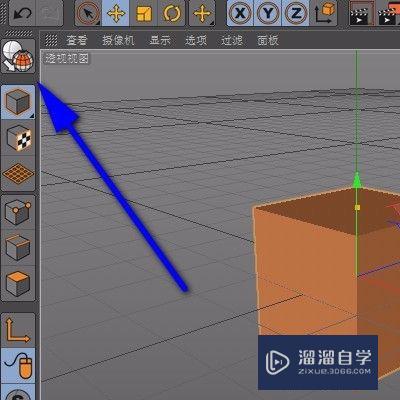Open the 选项 menu
This screenshot has height=400, width=400.
point(196,40)
